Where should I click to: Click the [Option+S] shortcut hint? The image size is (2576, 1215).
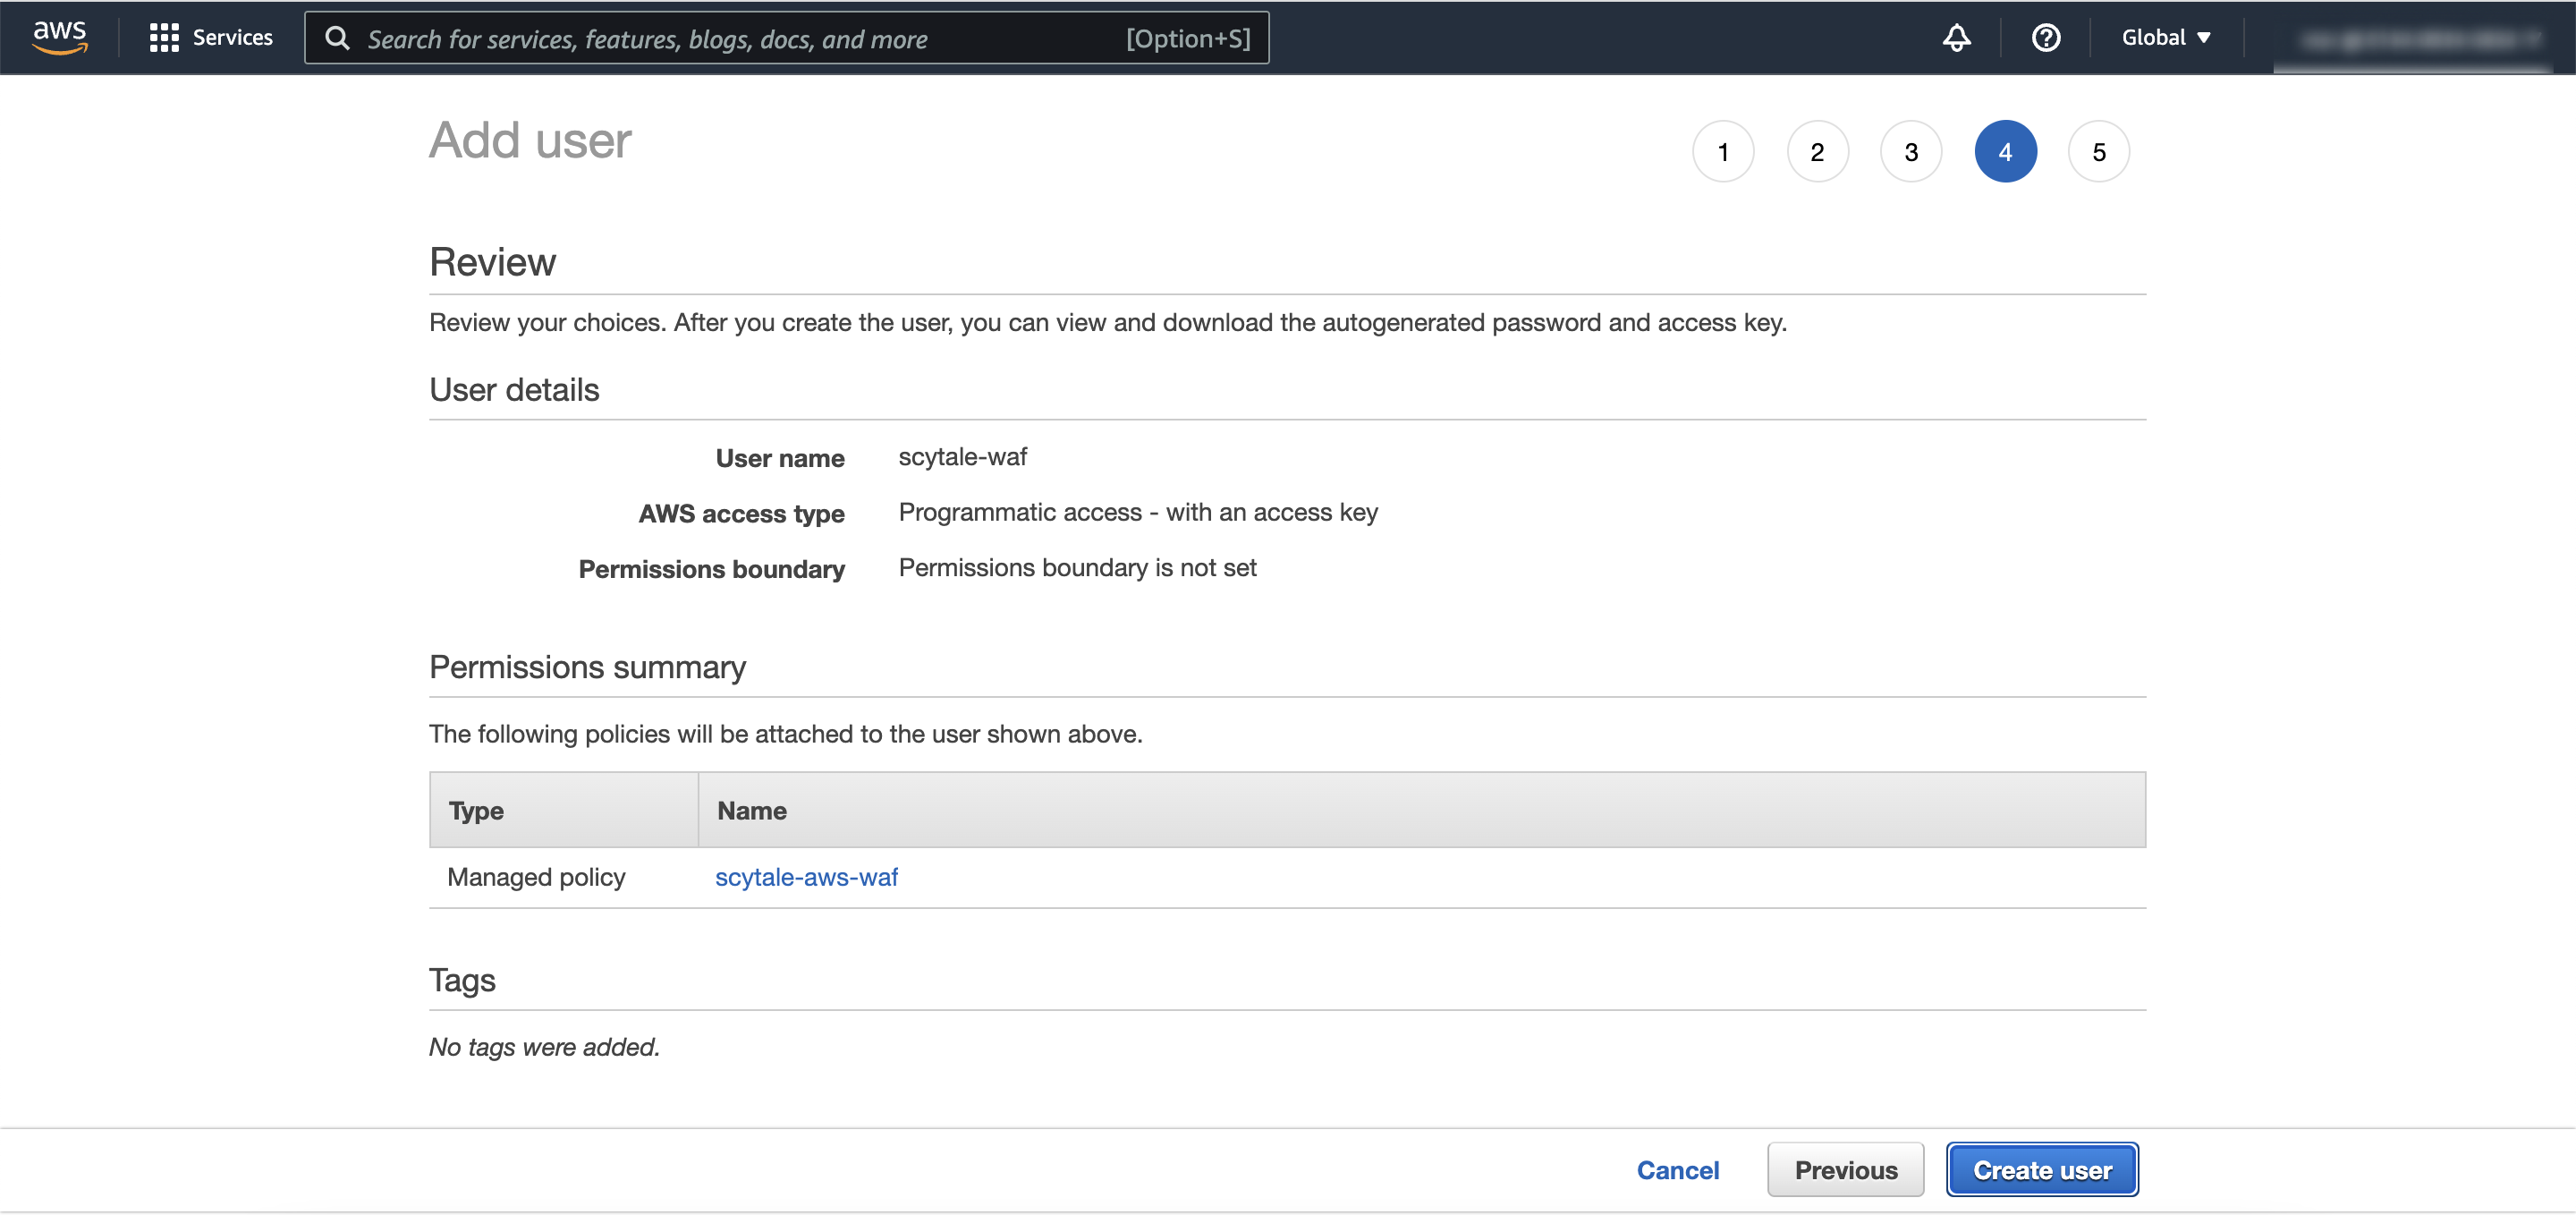coord(1187,38)
